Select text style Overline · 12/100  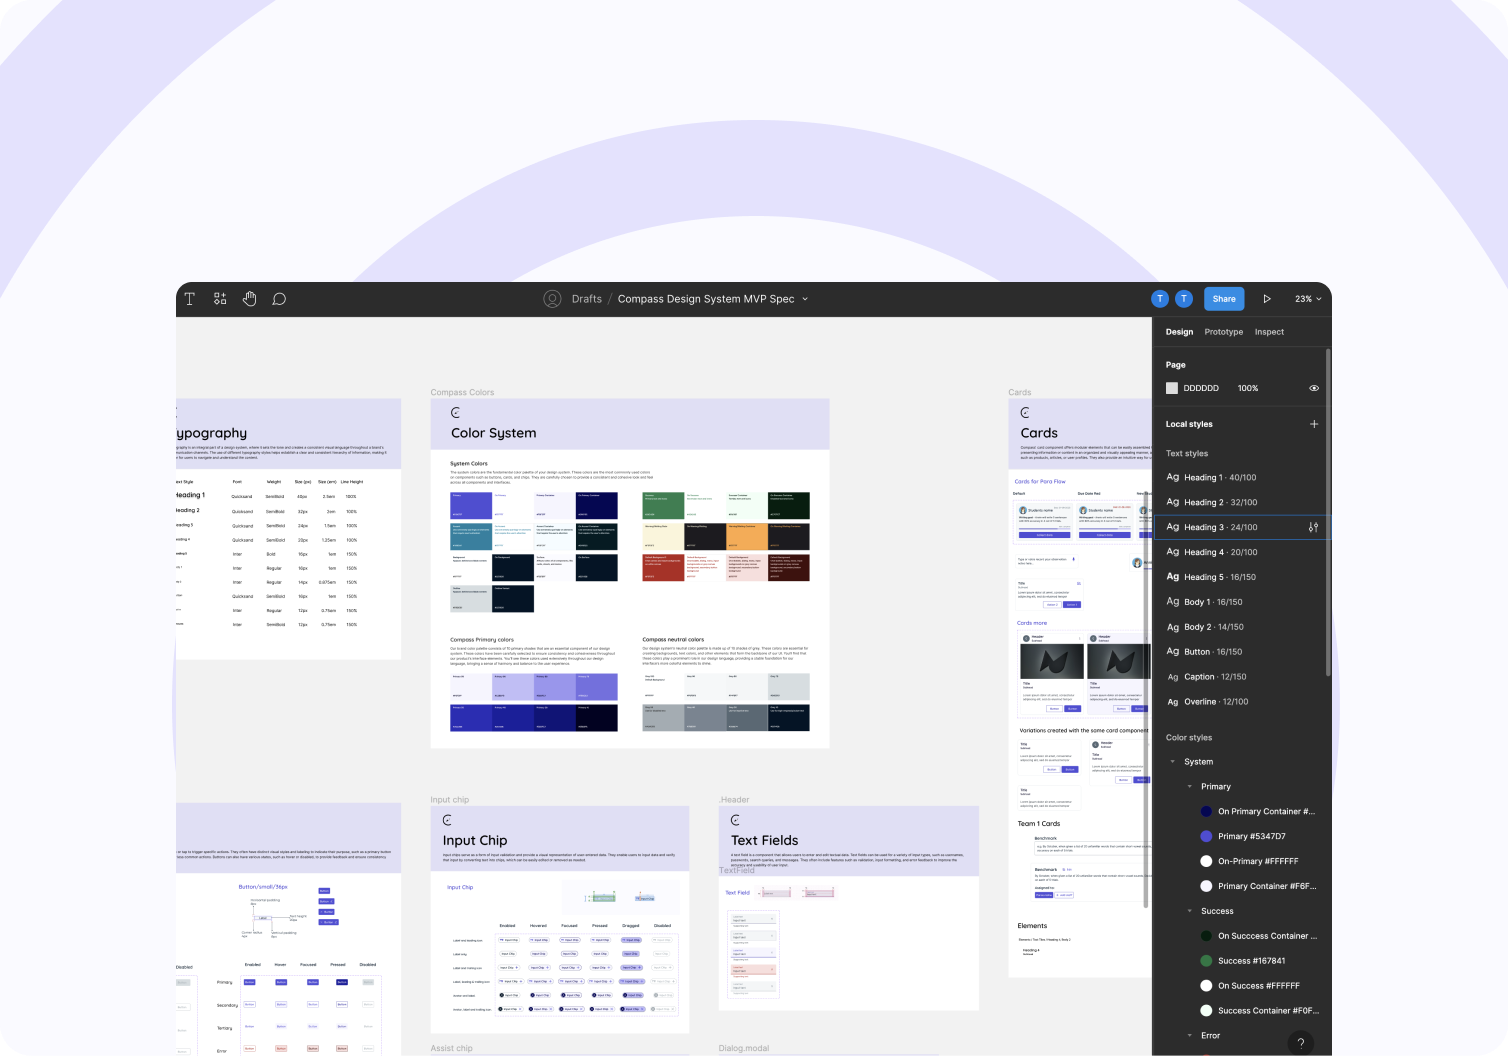coord(1240,702)
